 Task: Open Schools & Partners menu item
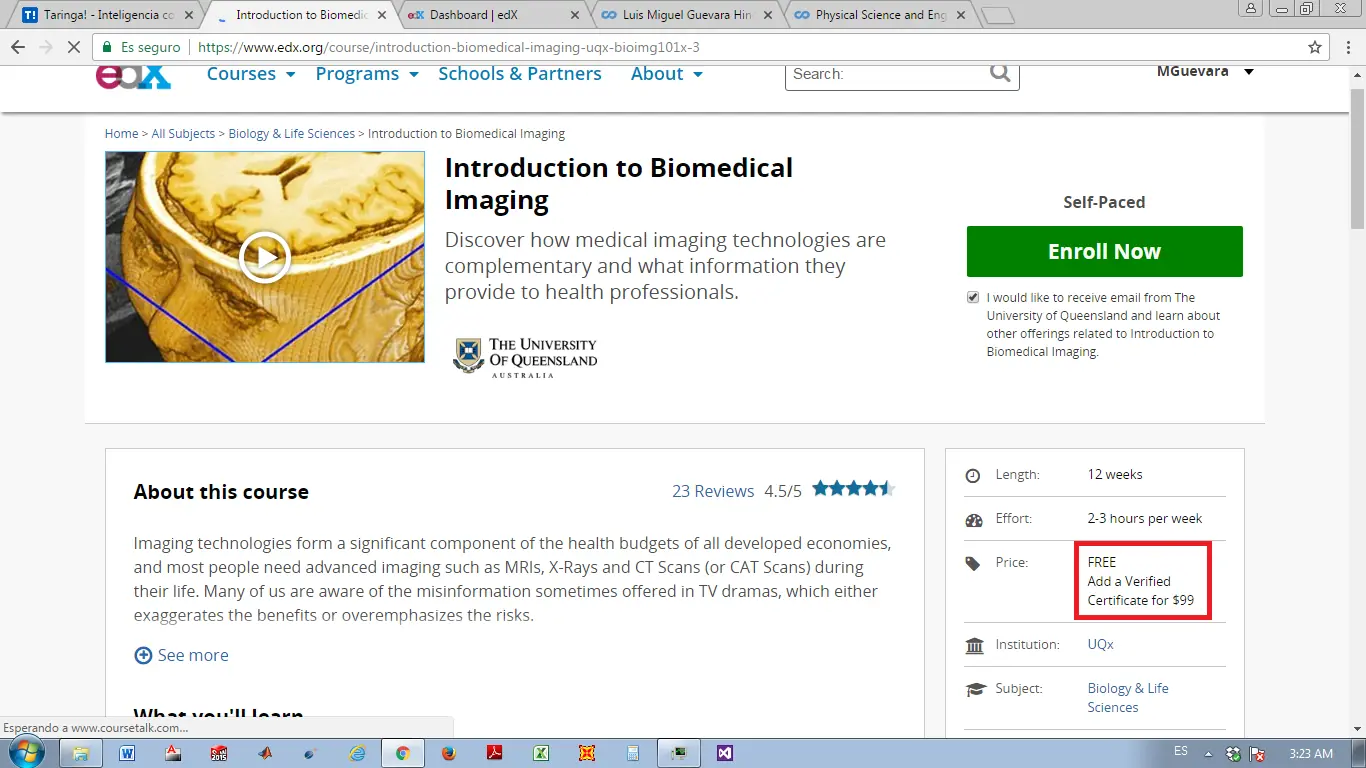click(520, 74)
